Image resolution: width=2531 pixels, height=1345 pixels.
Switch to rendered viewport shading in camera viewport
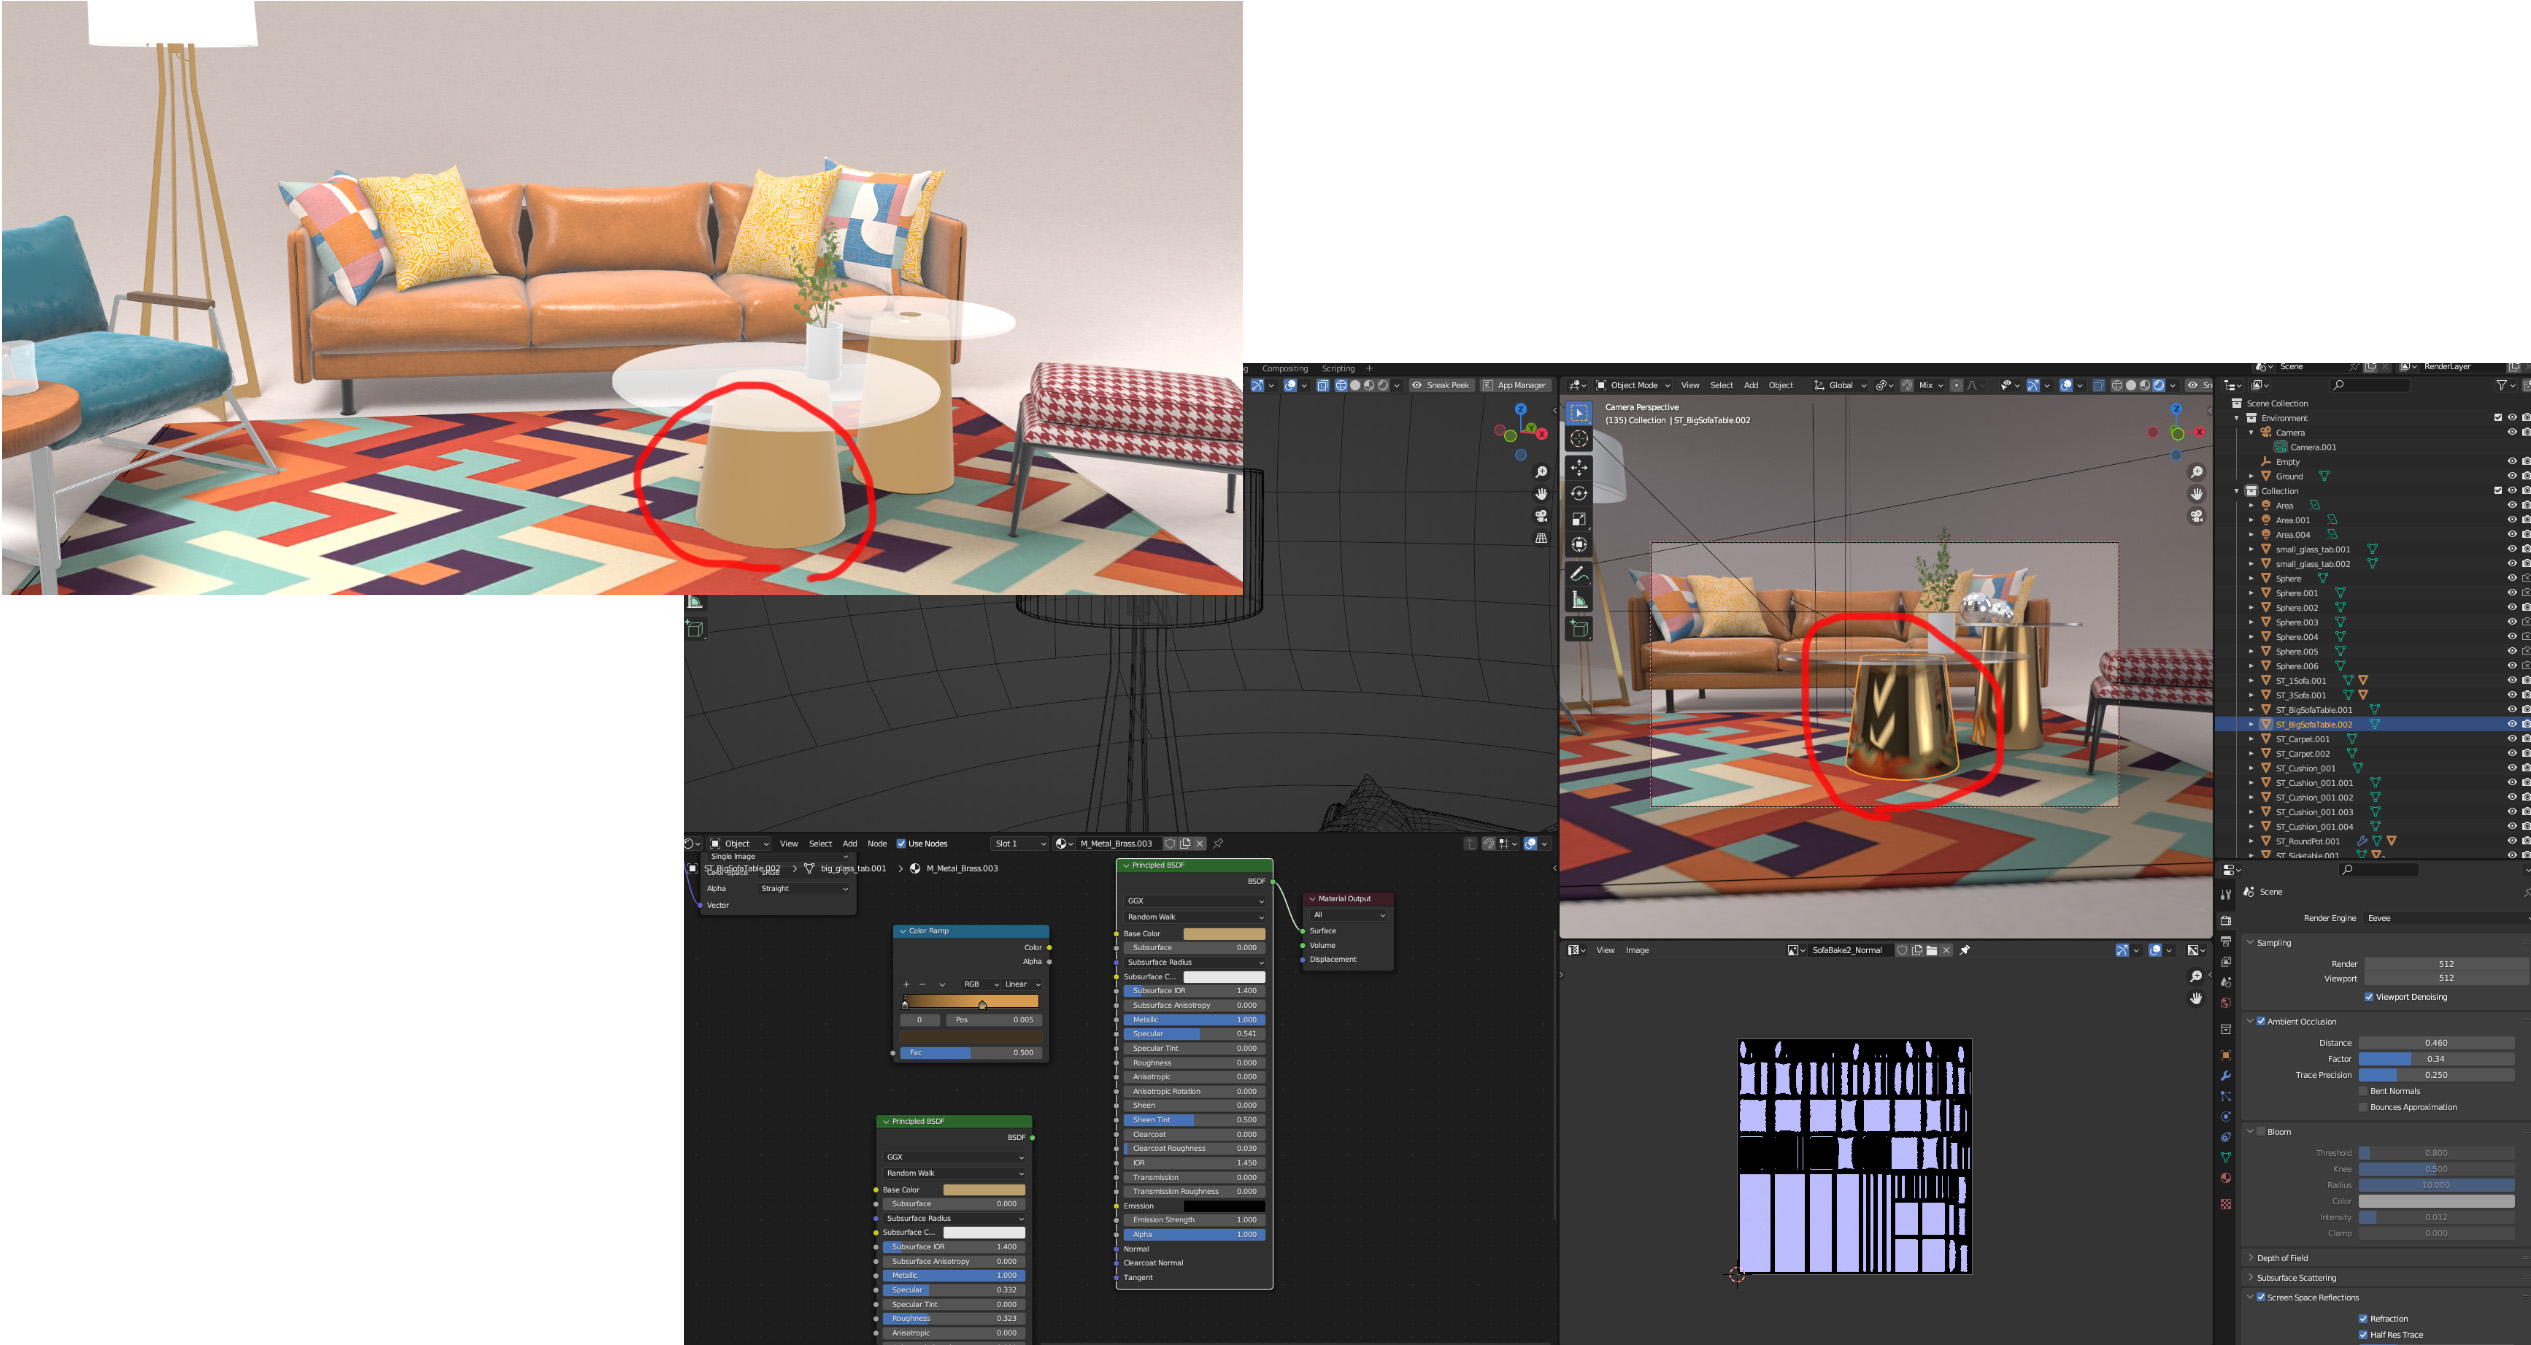click(x=2159, y=385)
